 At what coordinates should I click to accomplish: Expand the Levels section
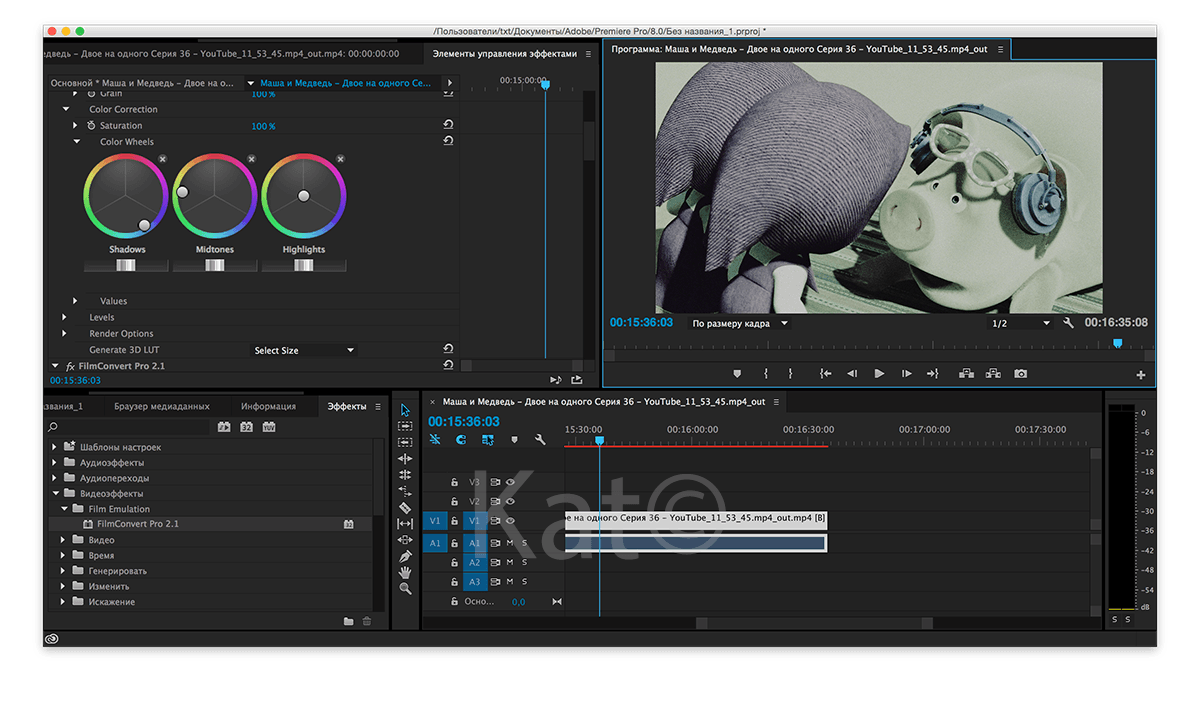click(x=66, y=317)
